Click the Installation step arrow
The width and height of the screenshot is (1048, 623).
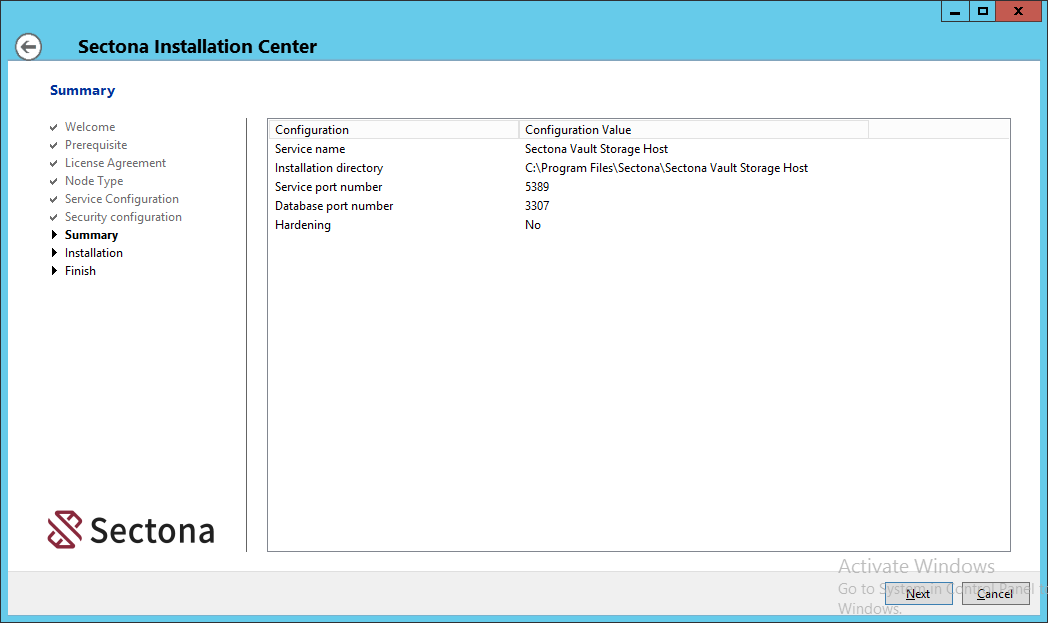pyautogui.click(x=54, y=253)
